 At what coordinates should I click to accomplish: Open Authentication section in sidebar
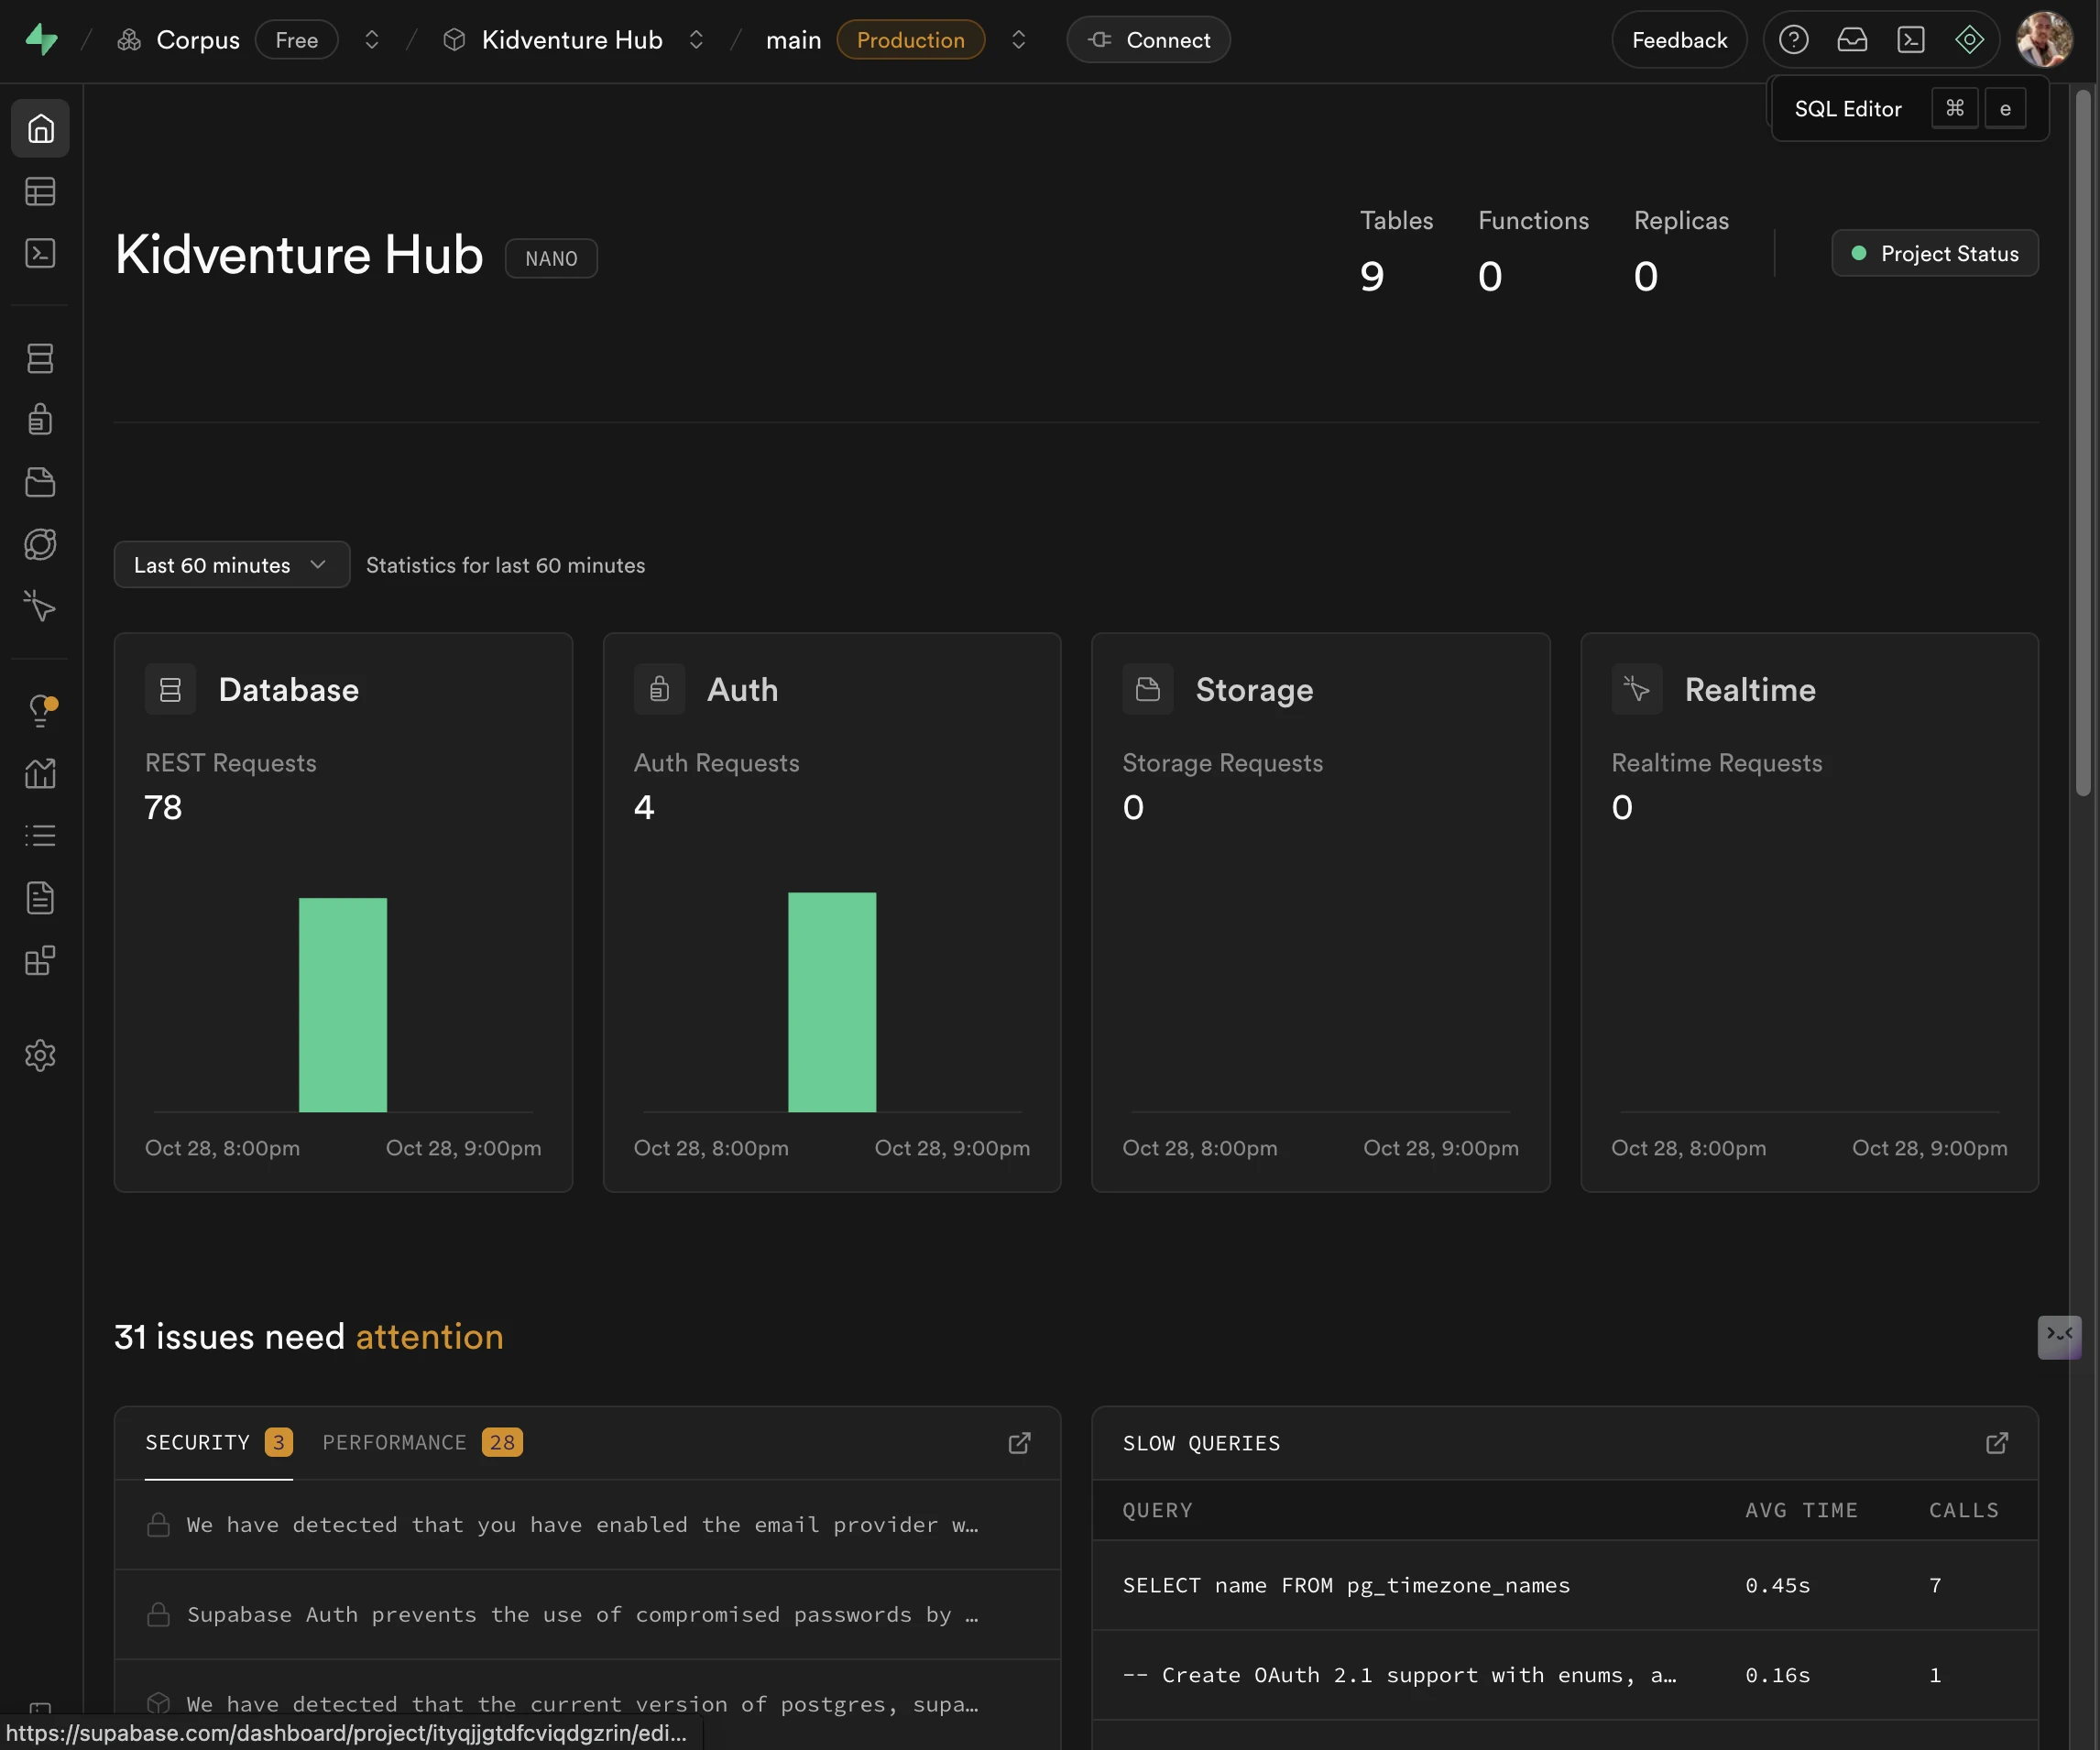[x=40, y=419]
